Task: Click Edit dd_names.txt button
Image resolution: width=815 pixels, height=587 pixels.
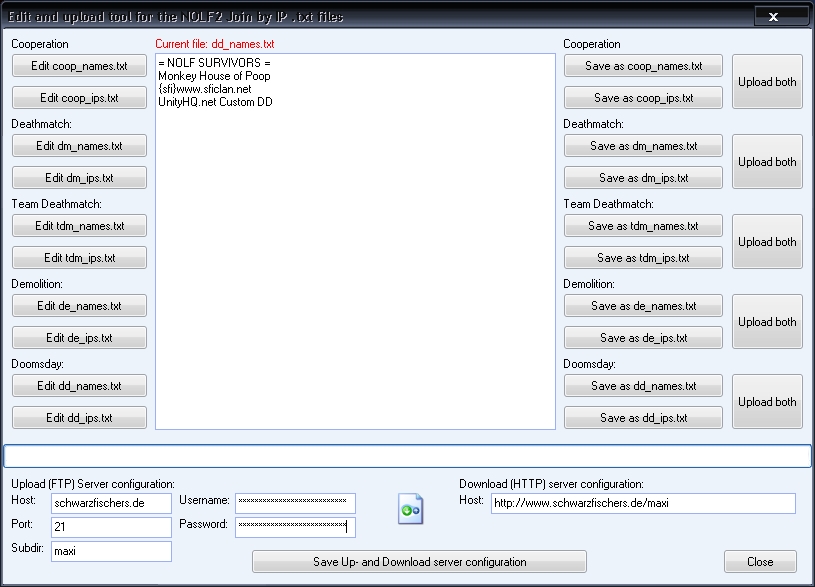Action: click(79, 386)
